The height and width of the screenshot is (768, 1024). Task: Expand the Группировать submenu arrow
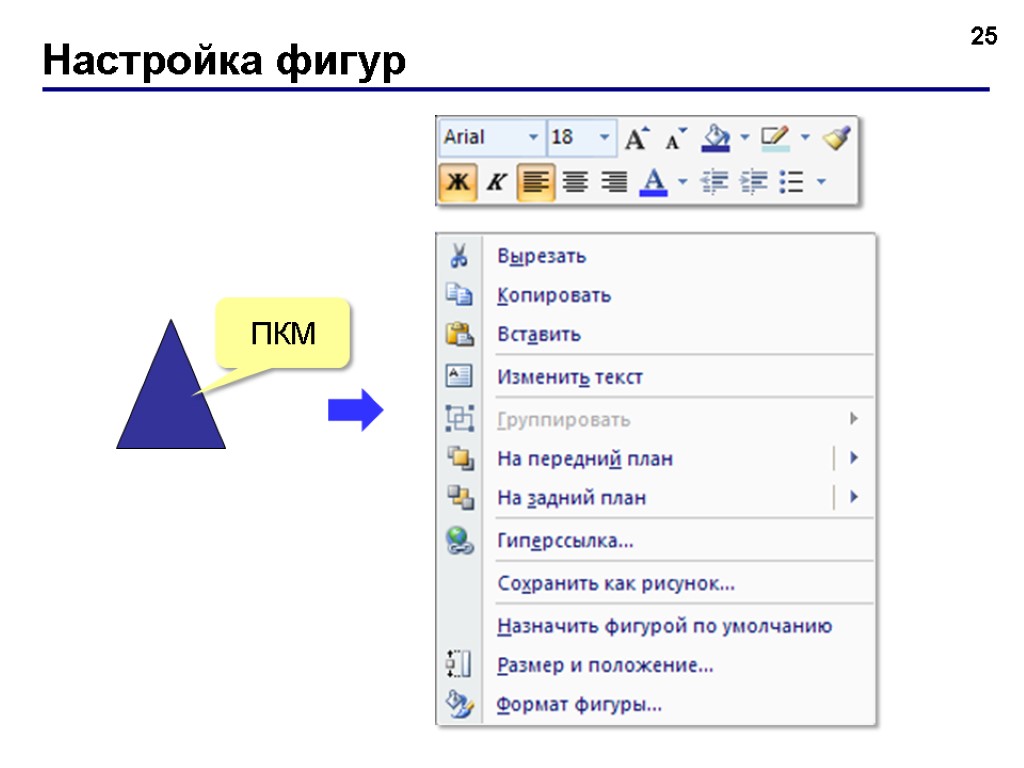854,419
